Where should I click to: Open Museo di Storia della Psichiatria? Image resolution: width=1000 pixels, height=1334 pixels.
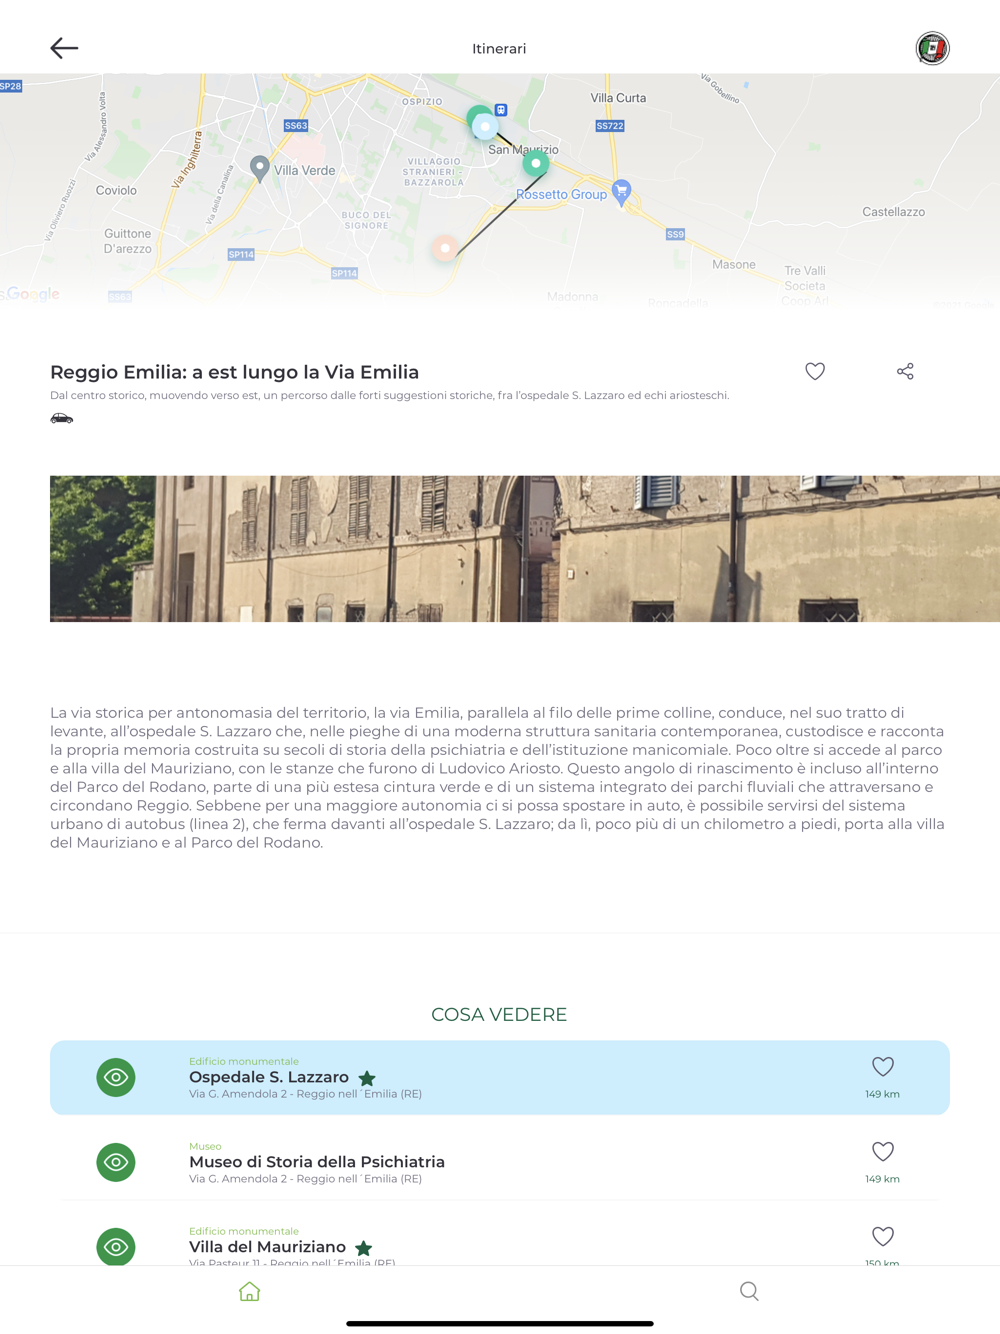(500, 1162)
